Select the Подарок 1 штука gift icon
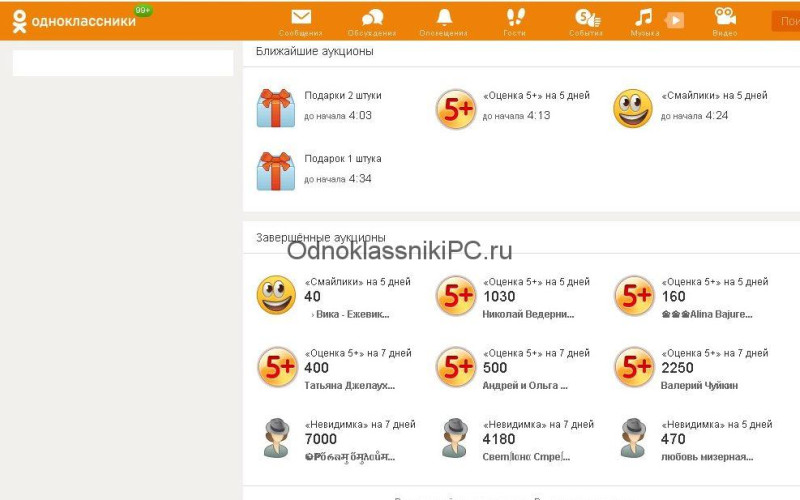800x500 pixels. tap(276, 171)
